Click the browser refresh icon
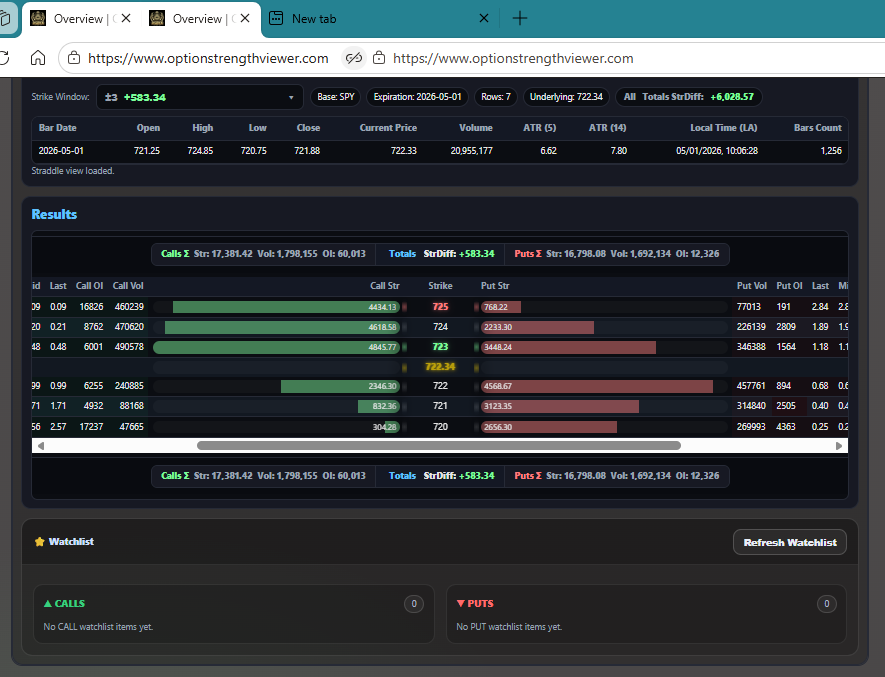Image resolution: width=885 pixels, height=677 pixels. (x=4, y=58)
